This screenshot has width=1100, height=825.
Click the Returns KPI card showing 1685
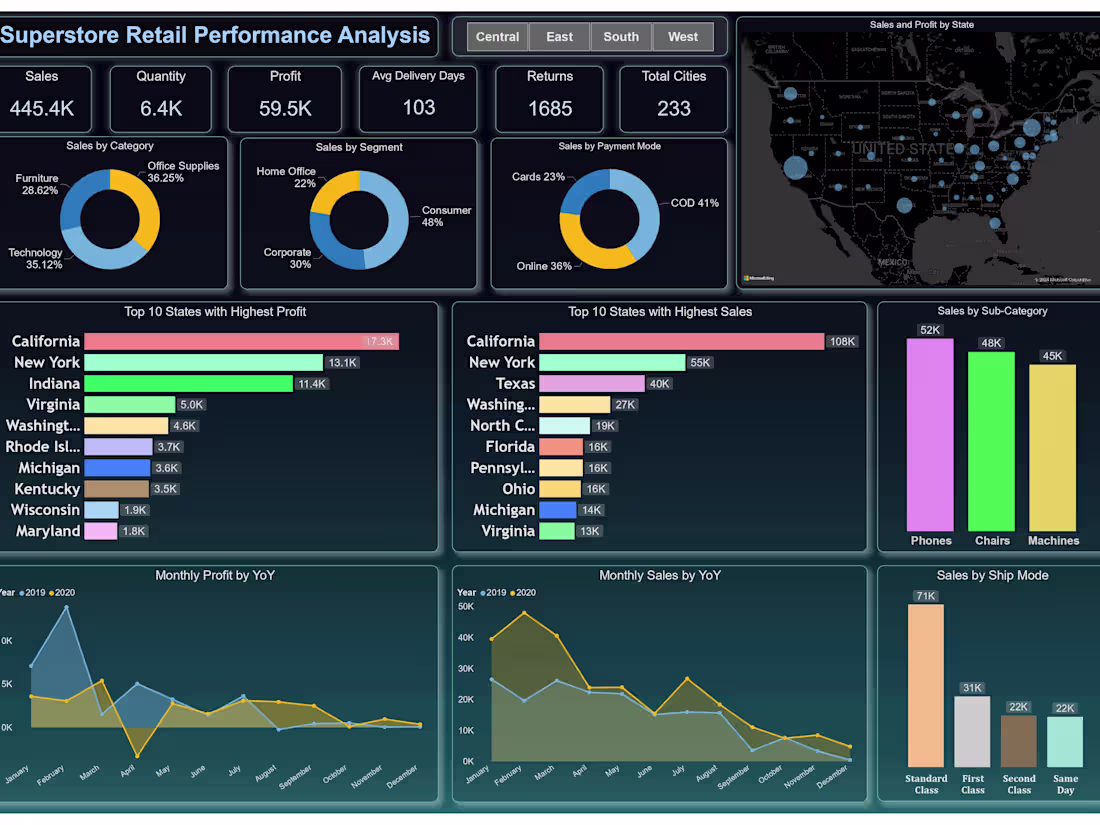pyautogui.click(x=549, y=98)
